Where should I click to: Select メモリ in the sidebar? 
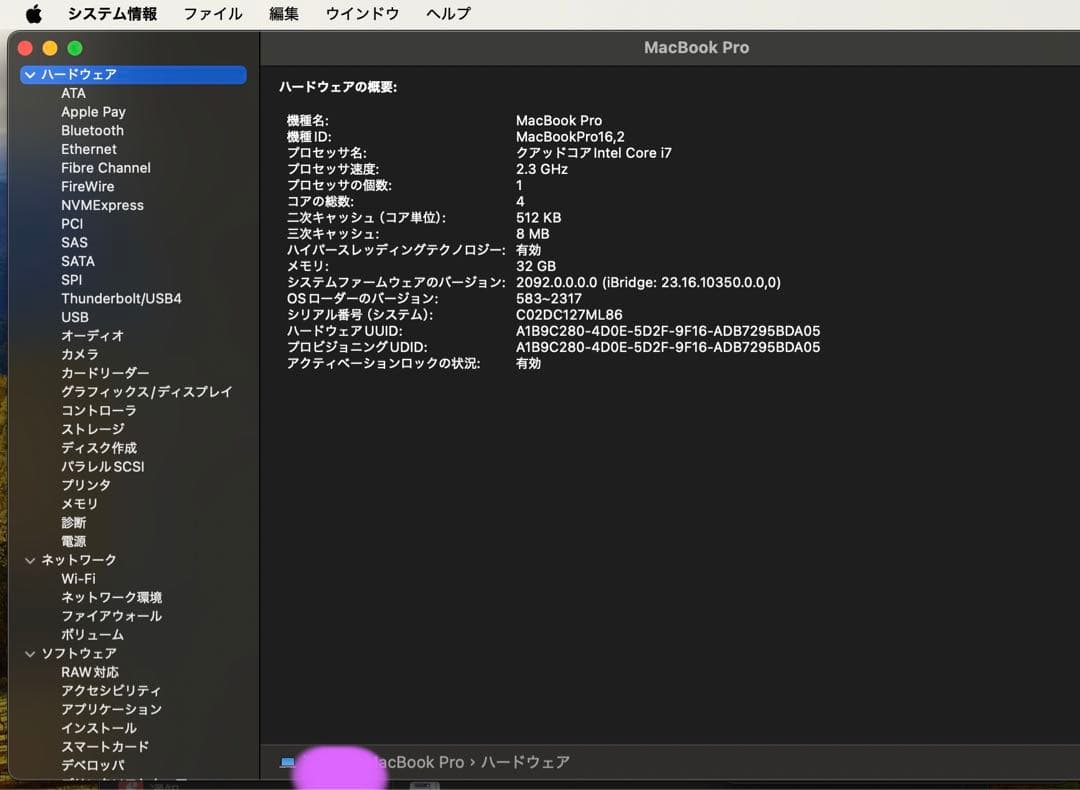[79, 503]
